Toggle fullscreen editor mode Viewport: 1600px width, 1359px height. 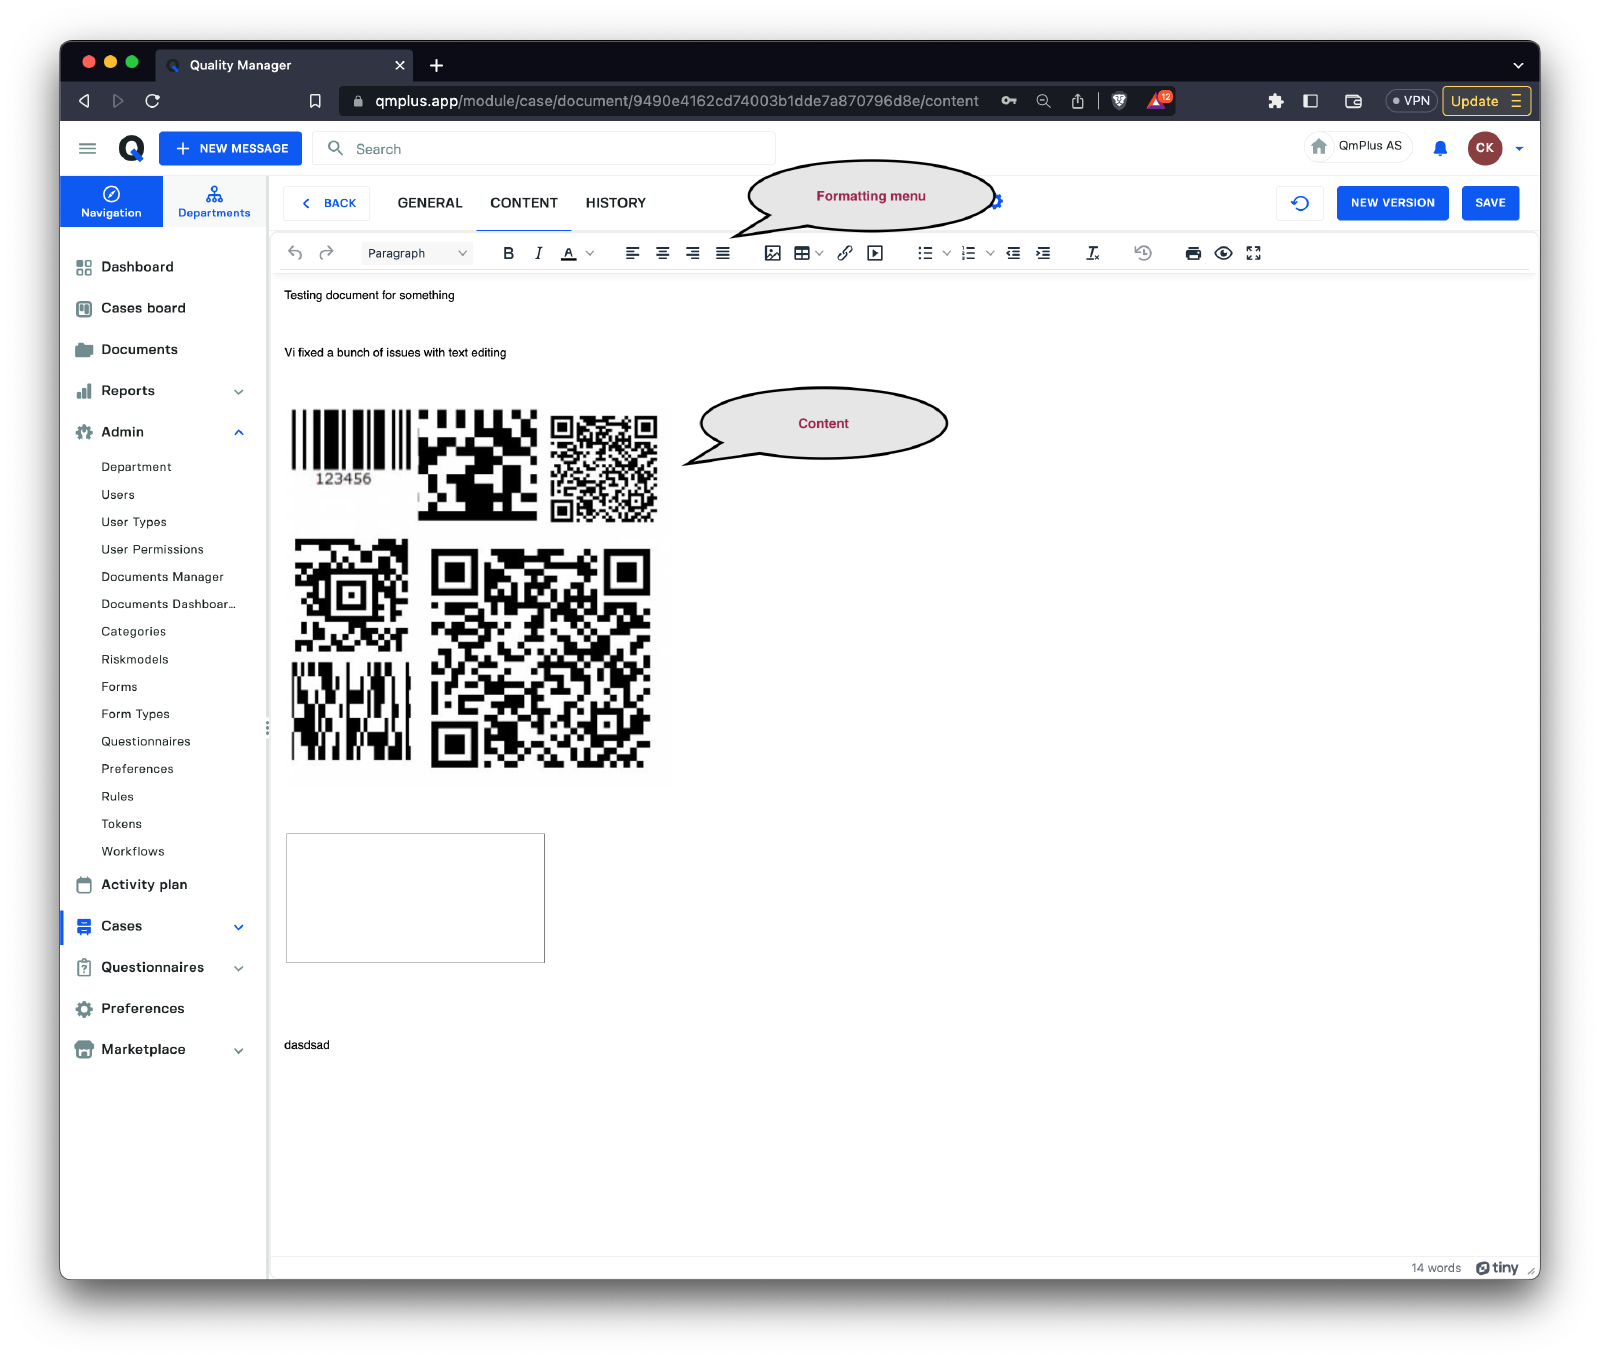click(x=1253, y=253)
